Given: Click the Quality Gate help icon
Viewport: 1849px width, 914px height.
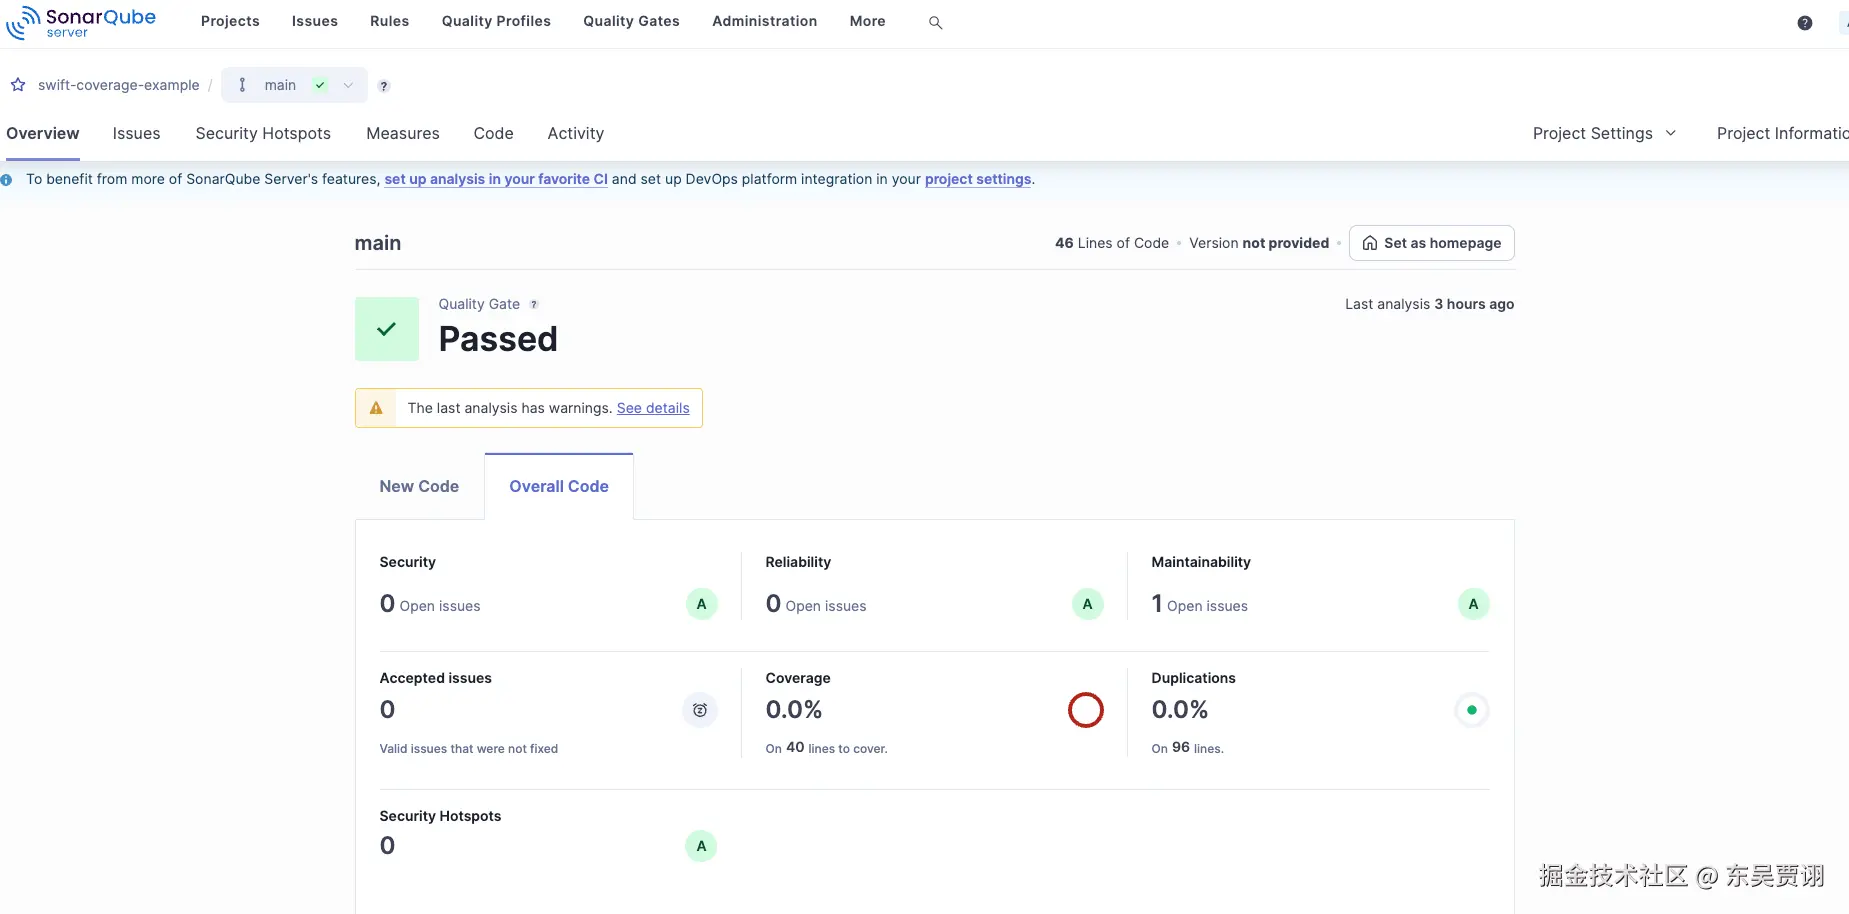Looking at the screenshot, I should [x=534, y=305].
